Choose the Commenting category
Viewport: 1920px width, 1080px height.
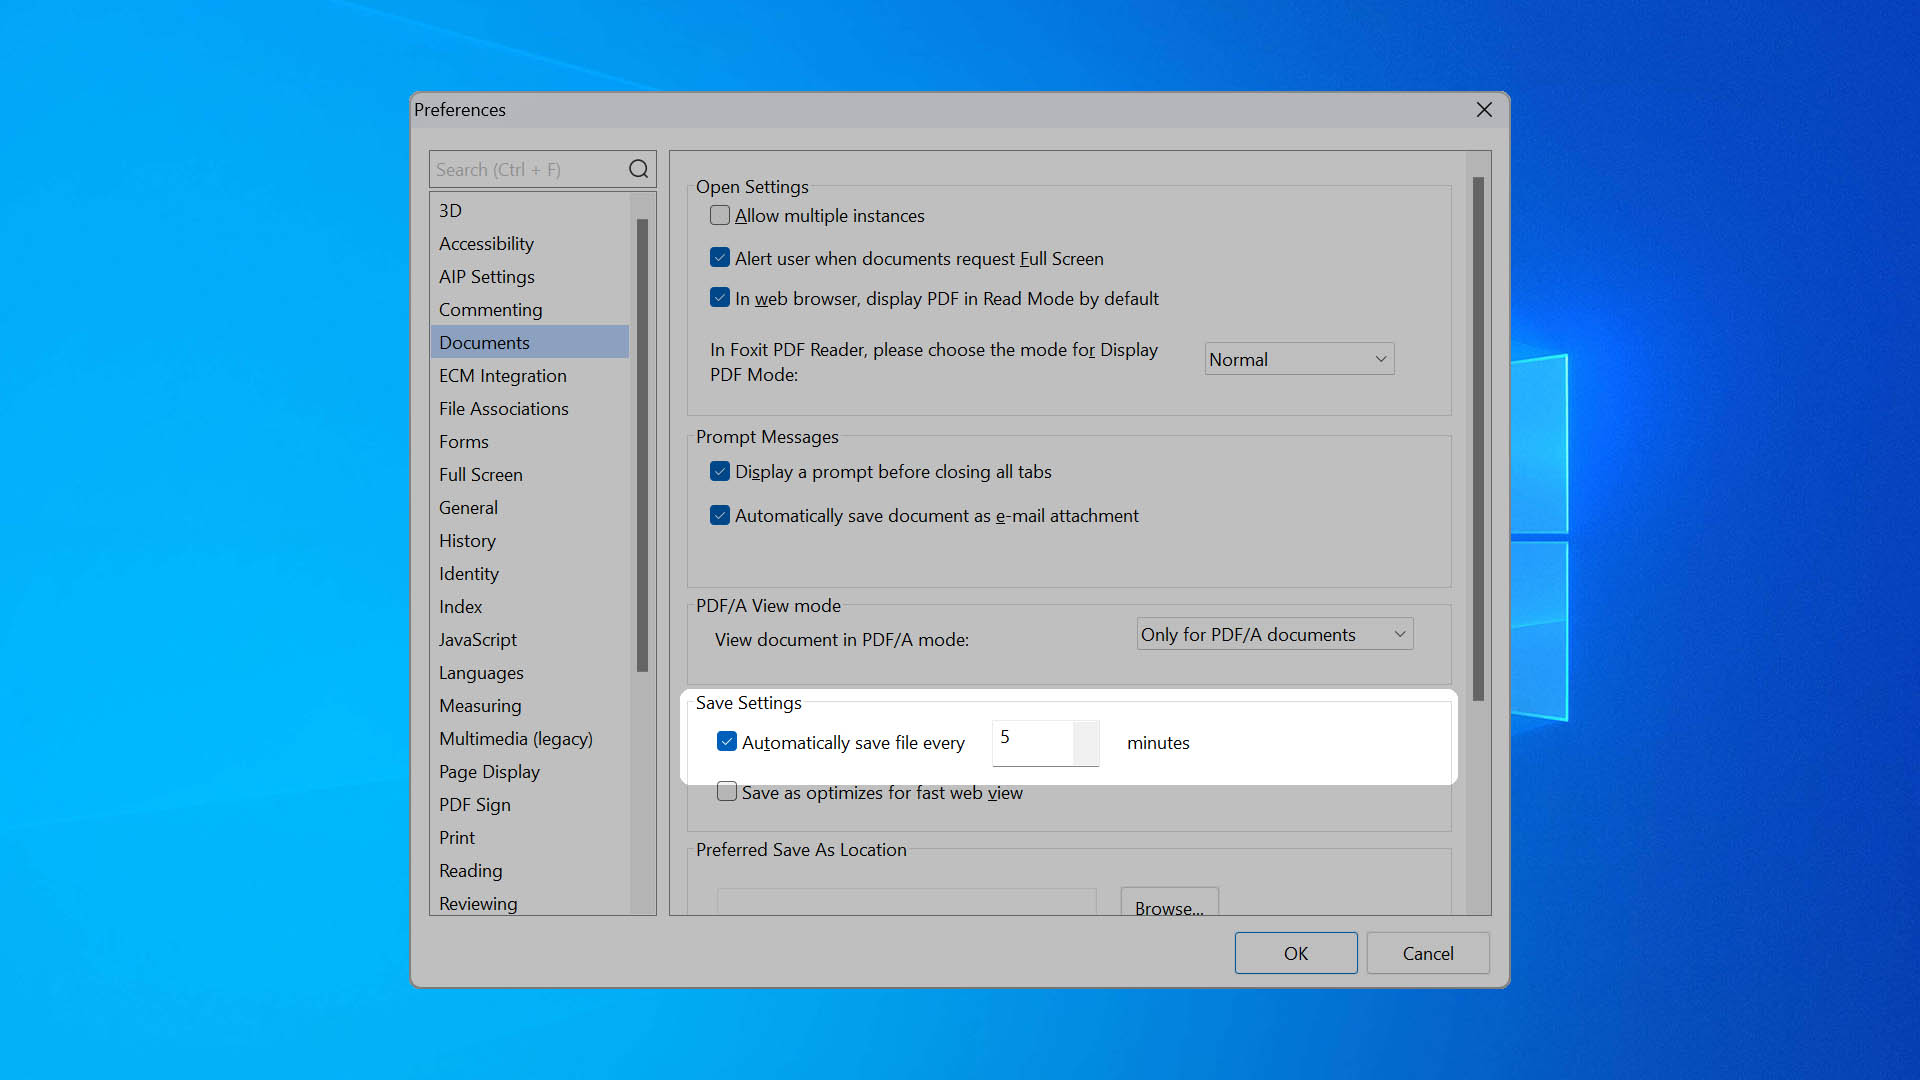coord(530,309)
